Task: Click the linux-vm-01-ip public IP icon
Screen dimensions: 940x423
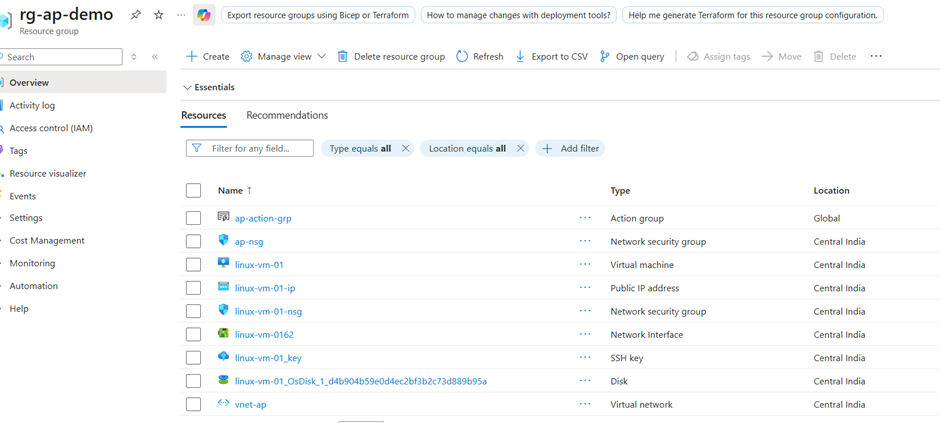Action: [x=223, y=288]
